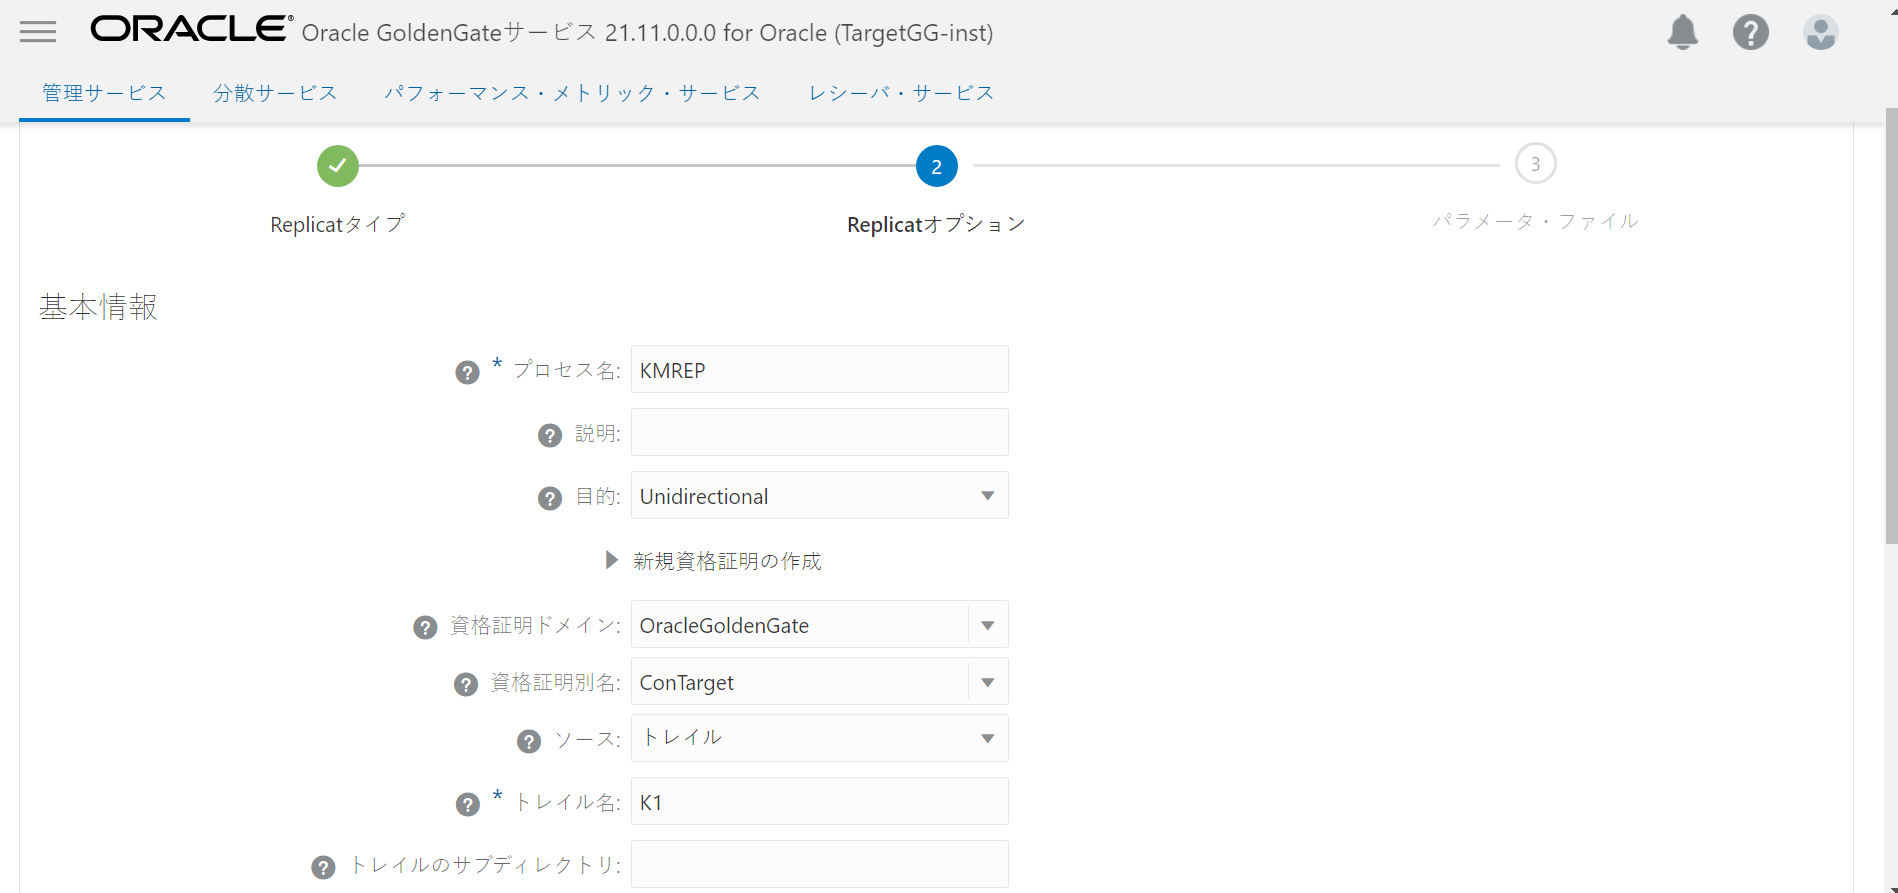The image size is (1898, 893).
Task: Click the 基本情報 section heading
Action: point(98,307)
